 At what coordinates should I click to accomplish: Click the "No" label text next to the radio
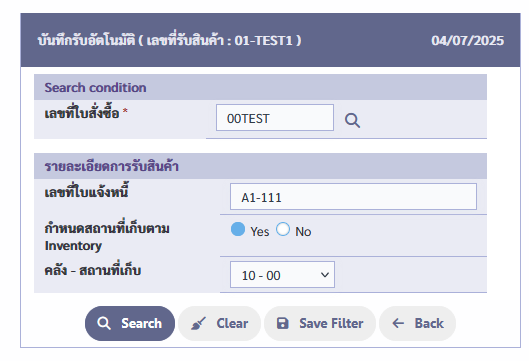click(303, 232)
